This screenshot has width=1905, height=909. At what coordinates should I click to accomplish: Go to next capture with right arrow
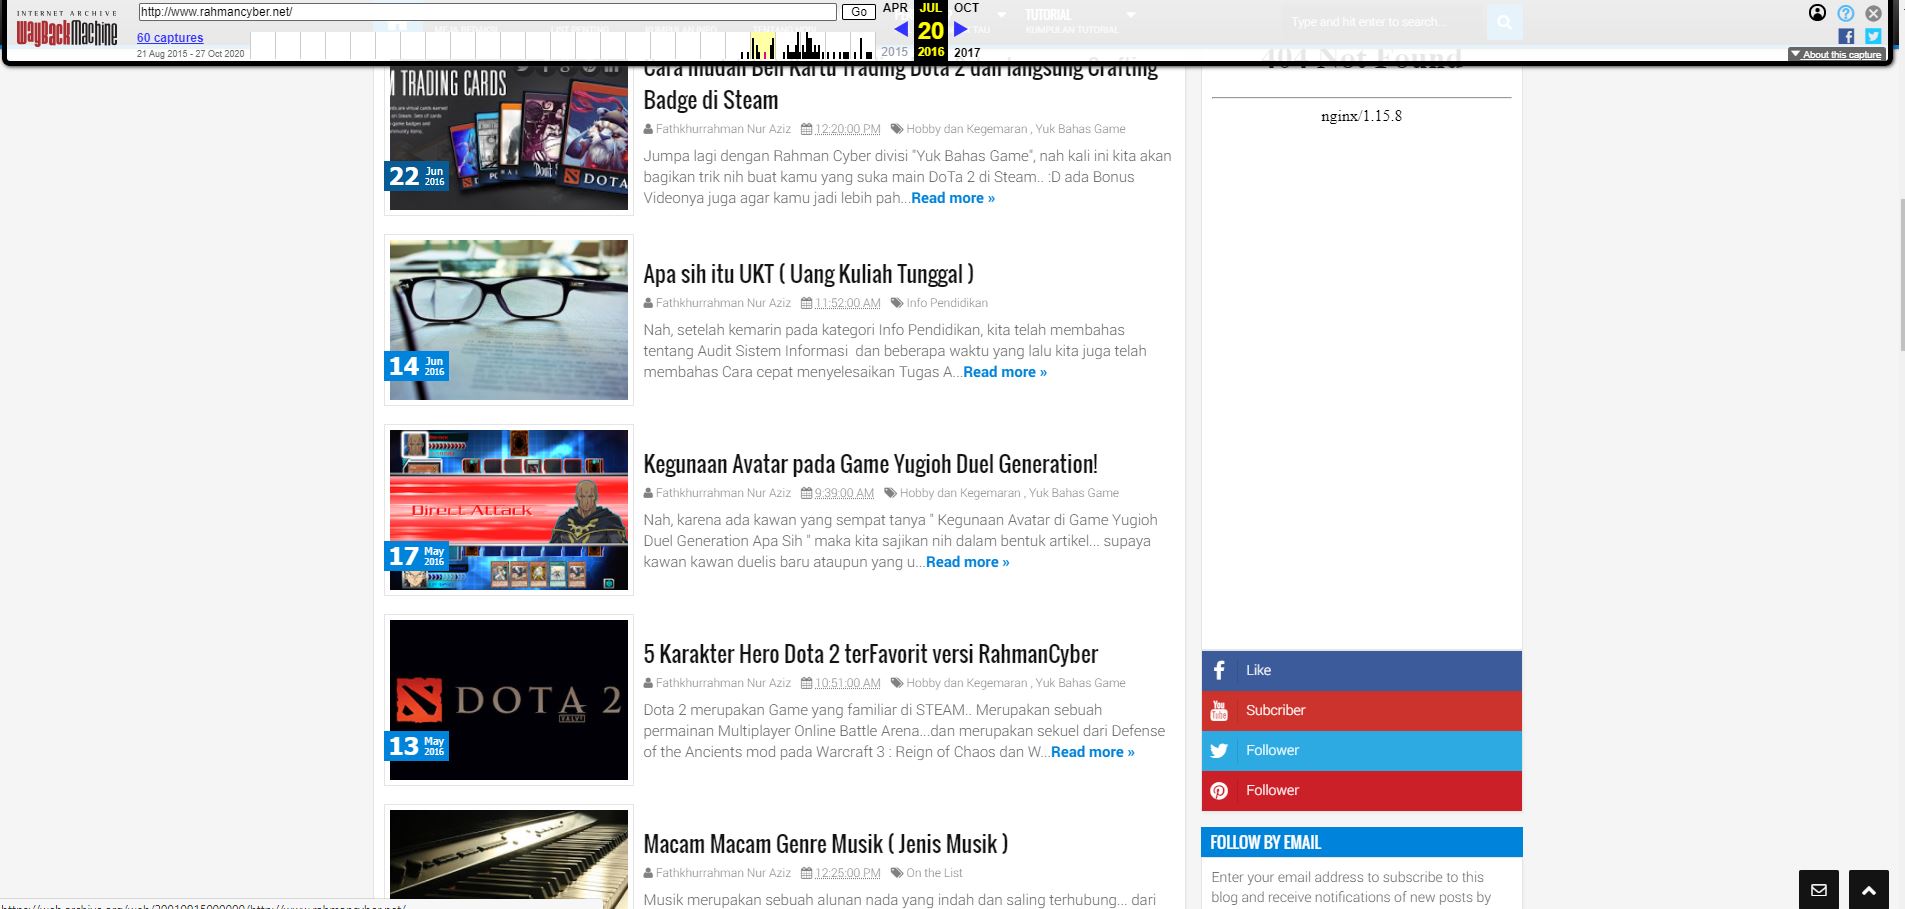point(961,29)
